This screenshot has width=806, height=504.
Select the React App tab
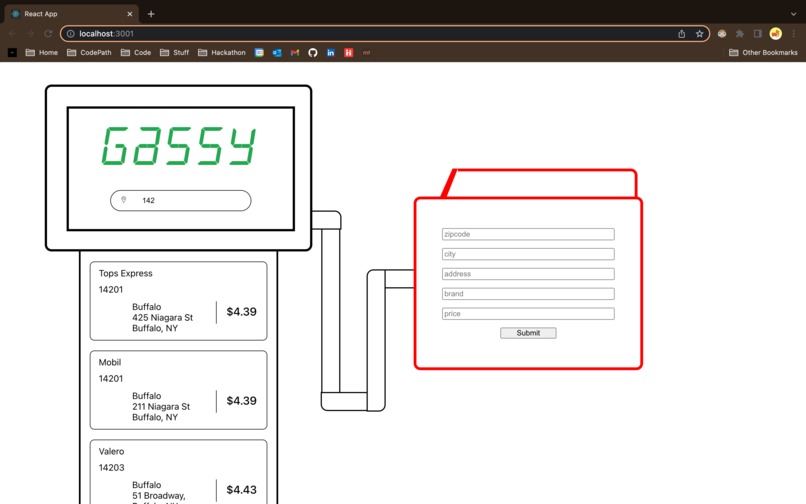pyautogui.click(x=71, y=14)
